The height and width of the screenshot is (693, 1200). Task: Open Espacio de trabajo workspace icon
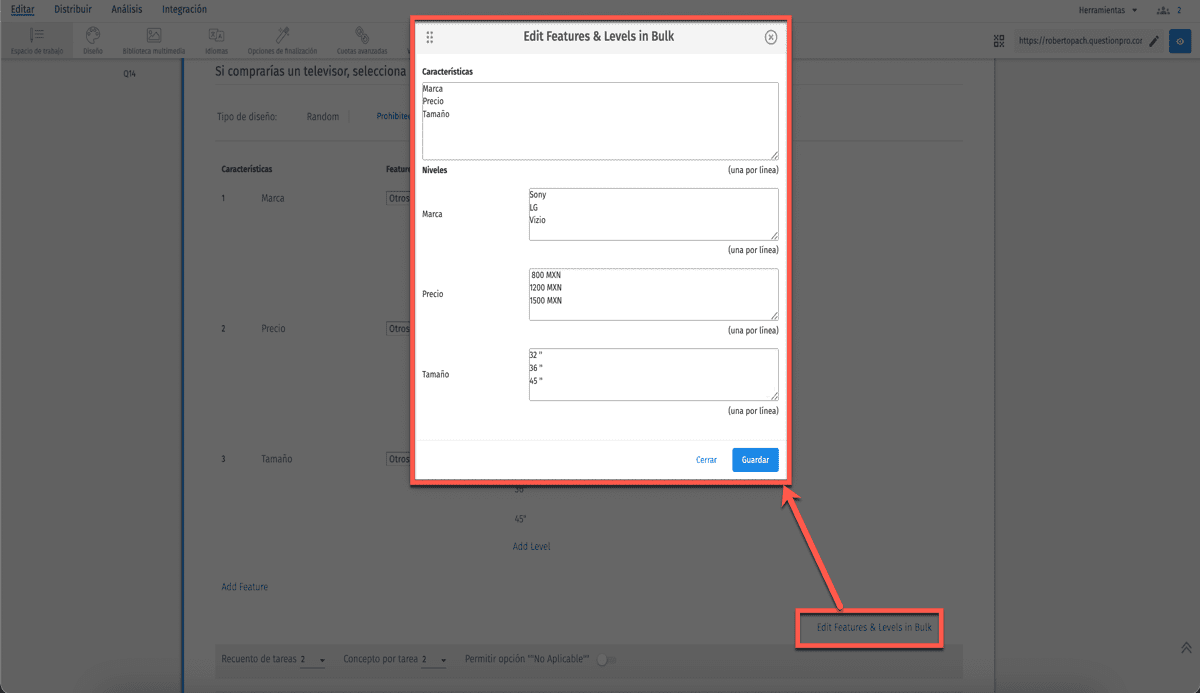36,36
